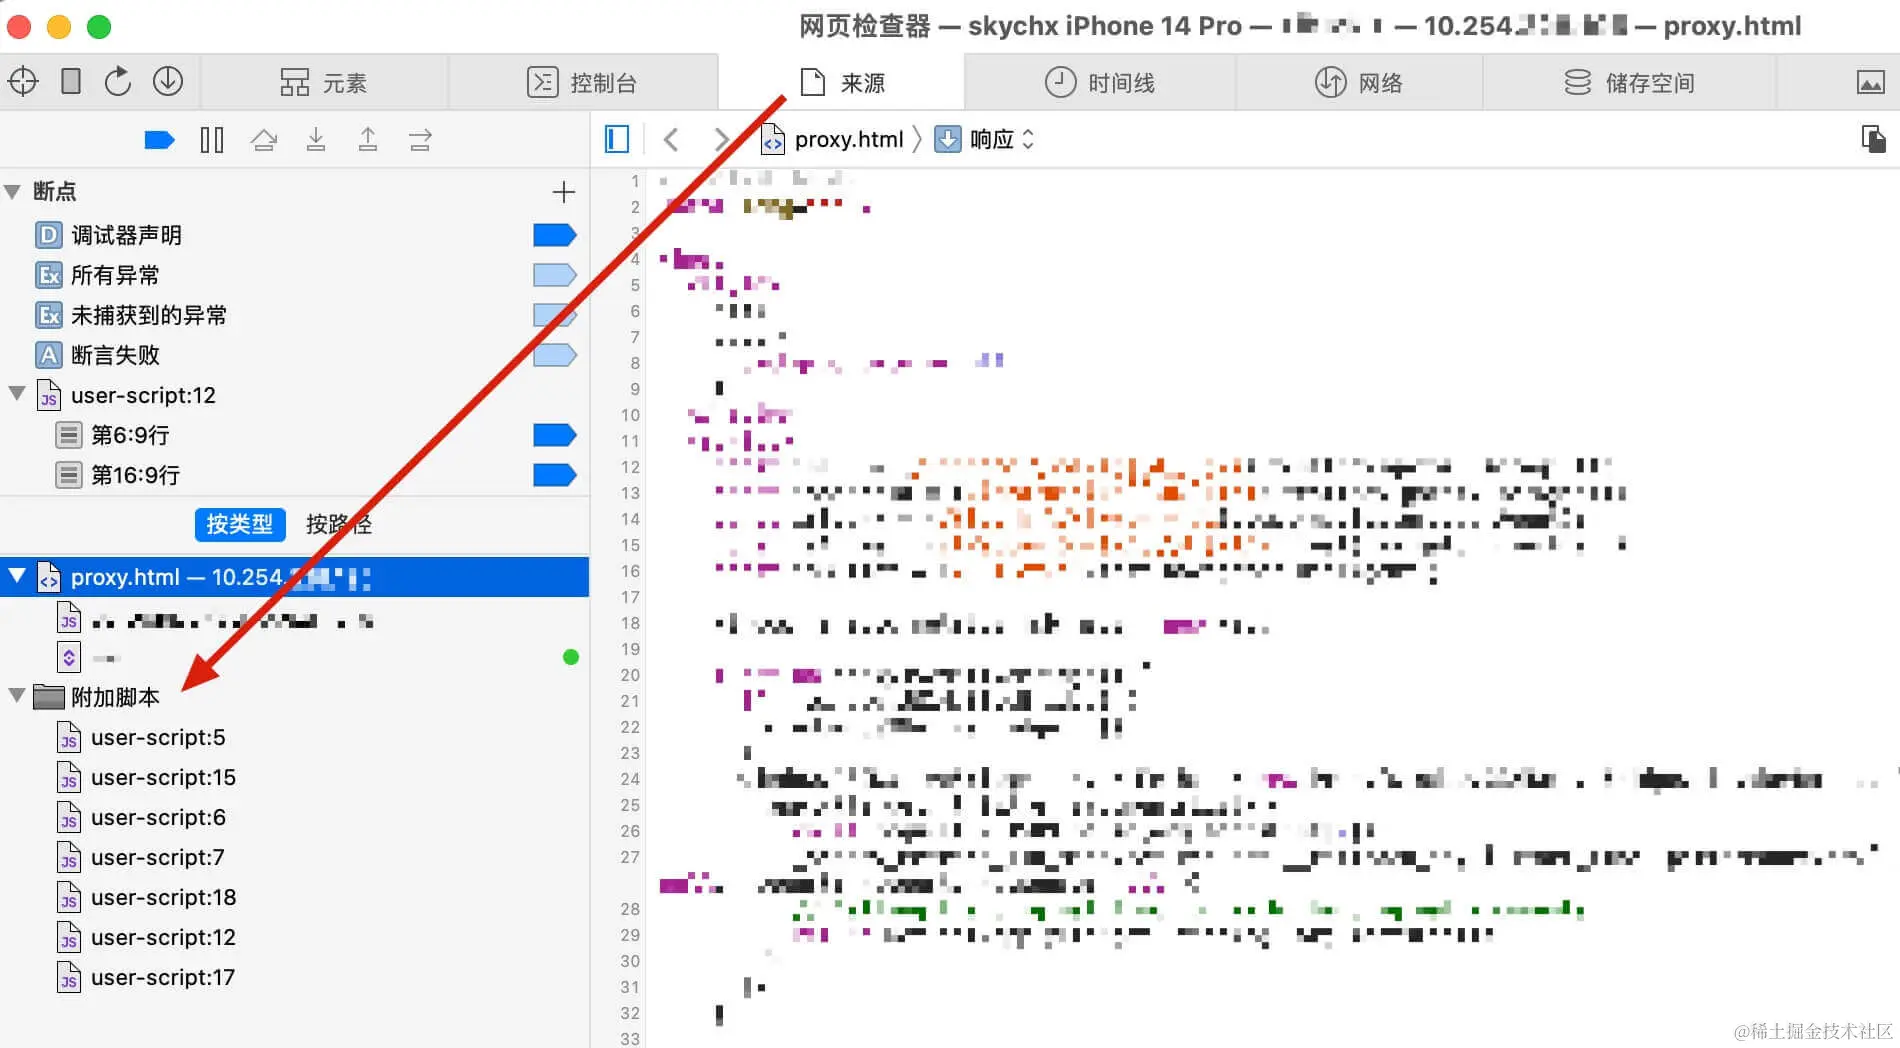Click the device settings icon
This screenshot has height=1048, width=1900.
point(71,81)
